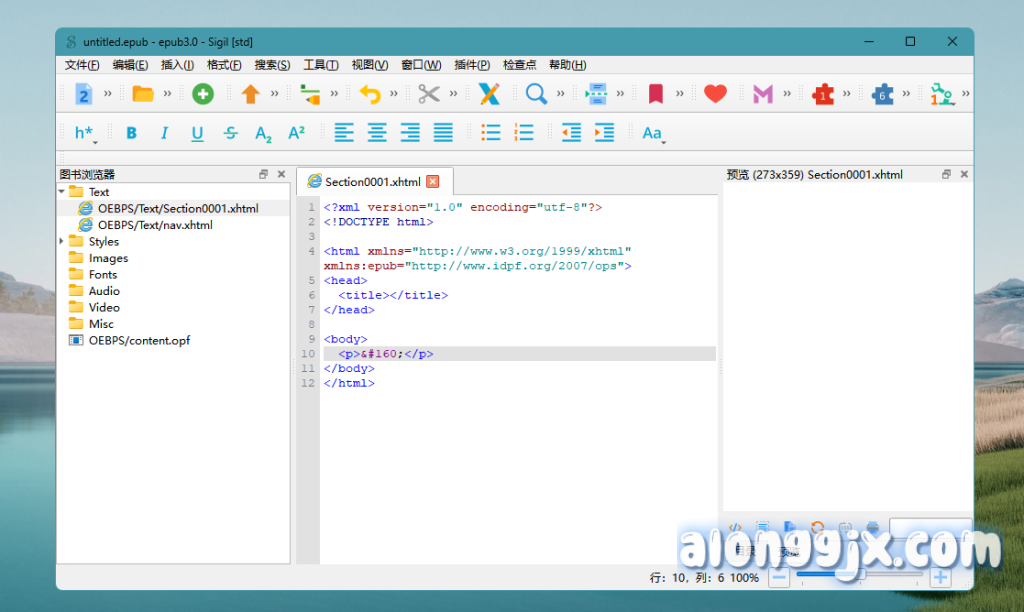This screenshot has height=612, width=1024.
Task: Adjust the zoom slider in status bar
Action: [858, 576]
